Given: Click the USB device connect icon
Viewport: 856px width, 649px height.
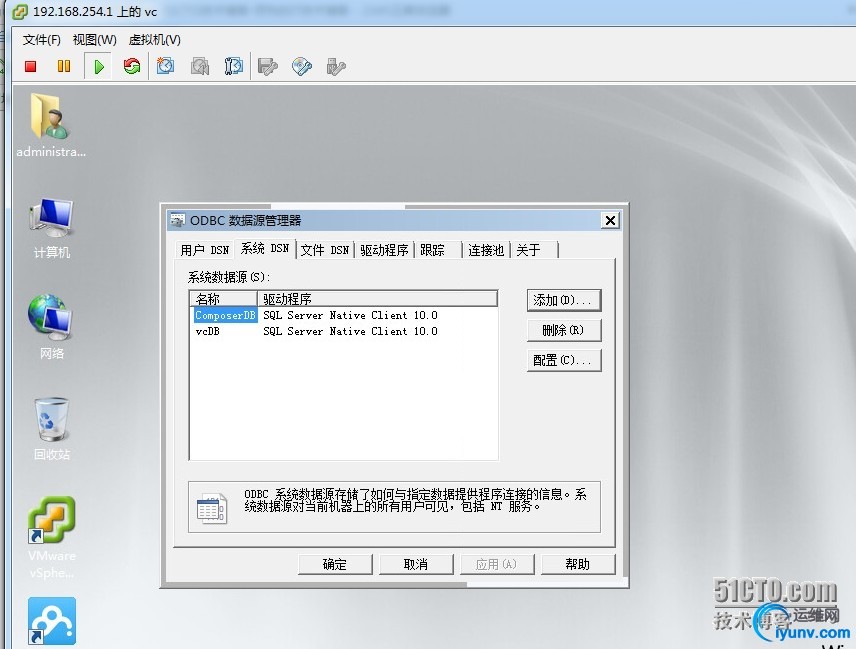Looking at the screenshot, I should tap(336, 67).
